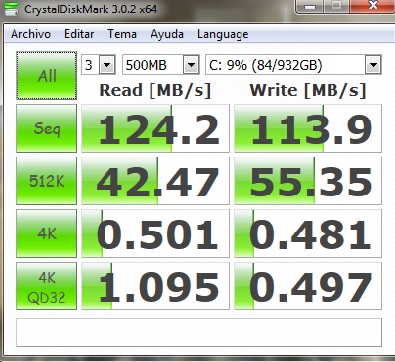Select the 4K QD32 read result 1.095
Image resolution: width=395 pixels, height=362 pixels.
pyautogui.click(x=155, y=286)
